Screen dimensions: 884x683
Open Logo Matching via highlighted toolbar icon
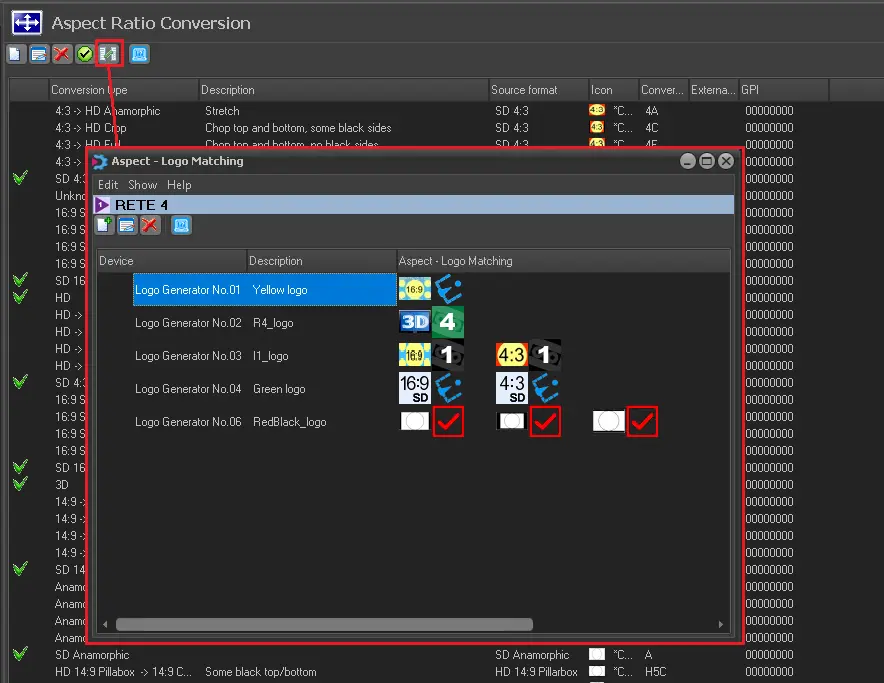point(108,54)
